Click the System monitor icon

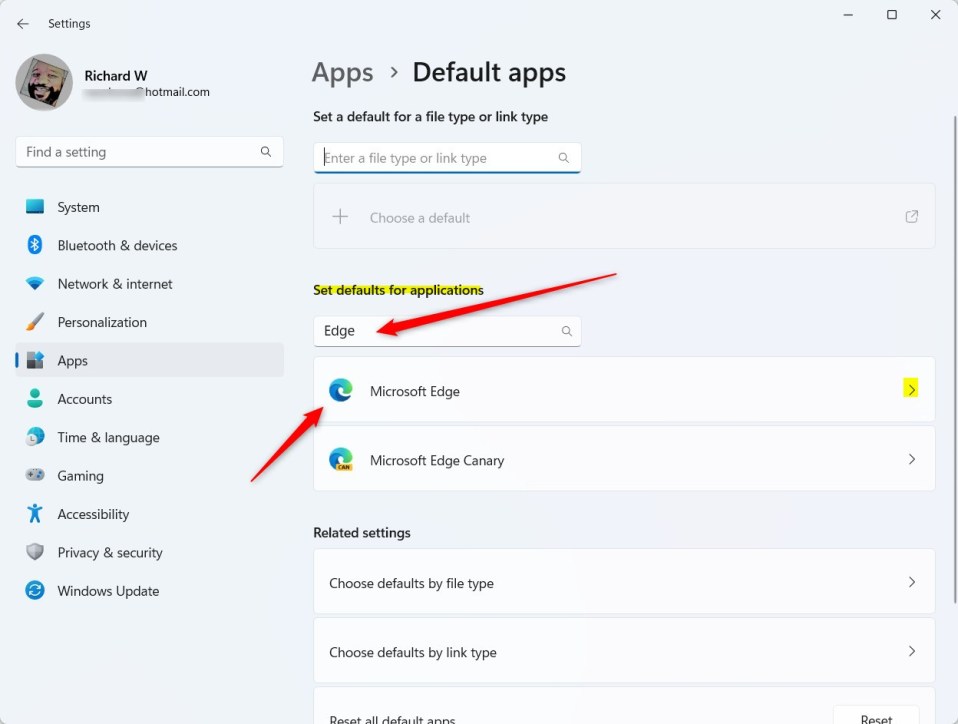point(35,207)
